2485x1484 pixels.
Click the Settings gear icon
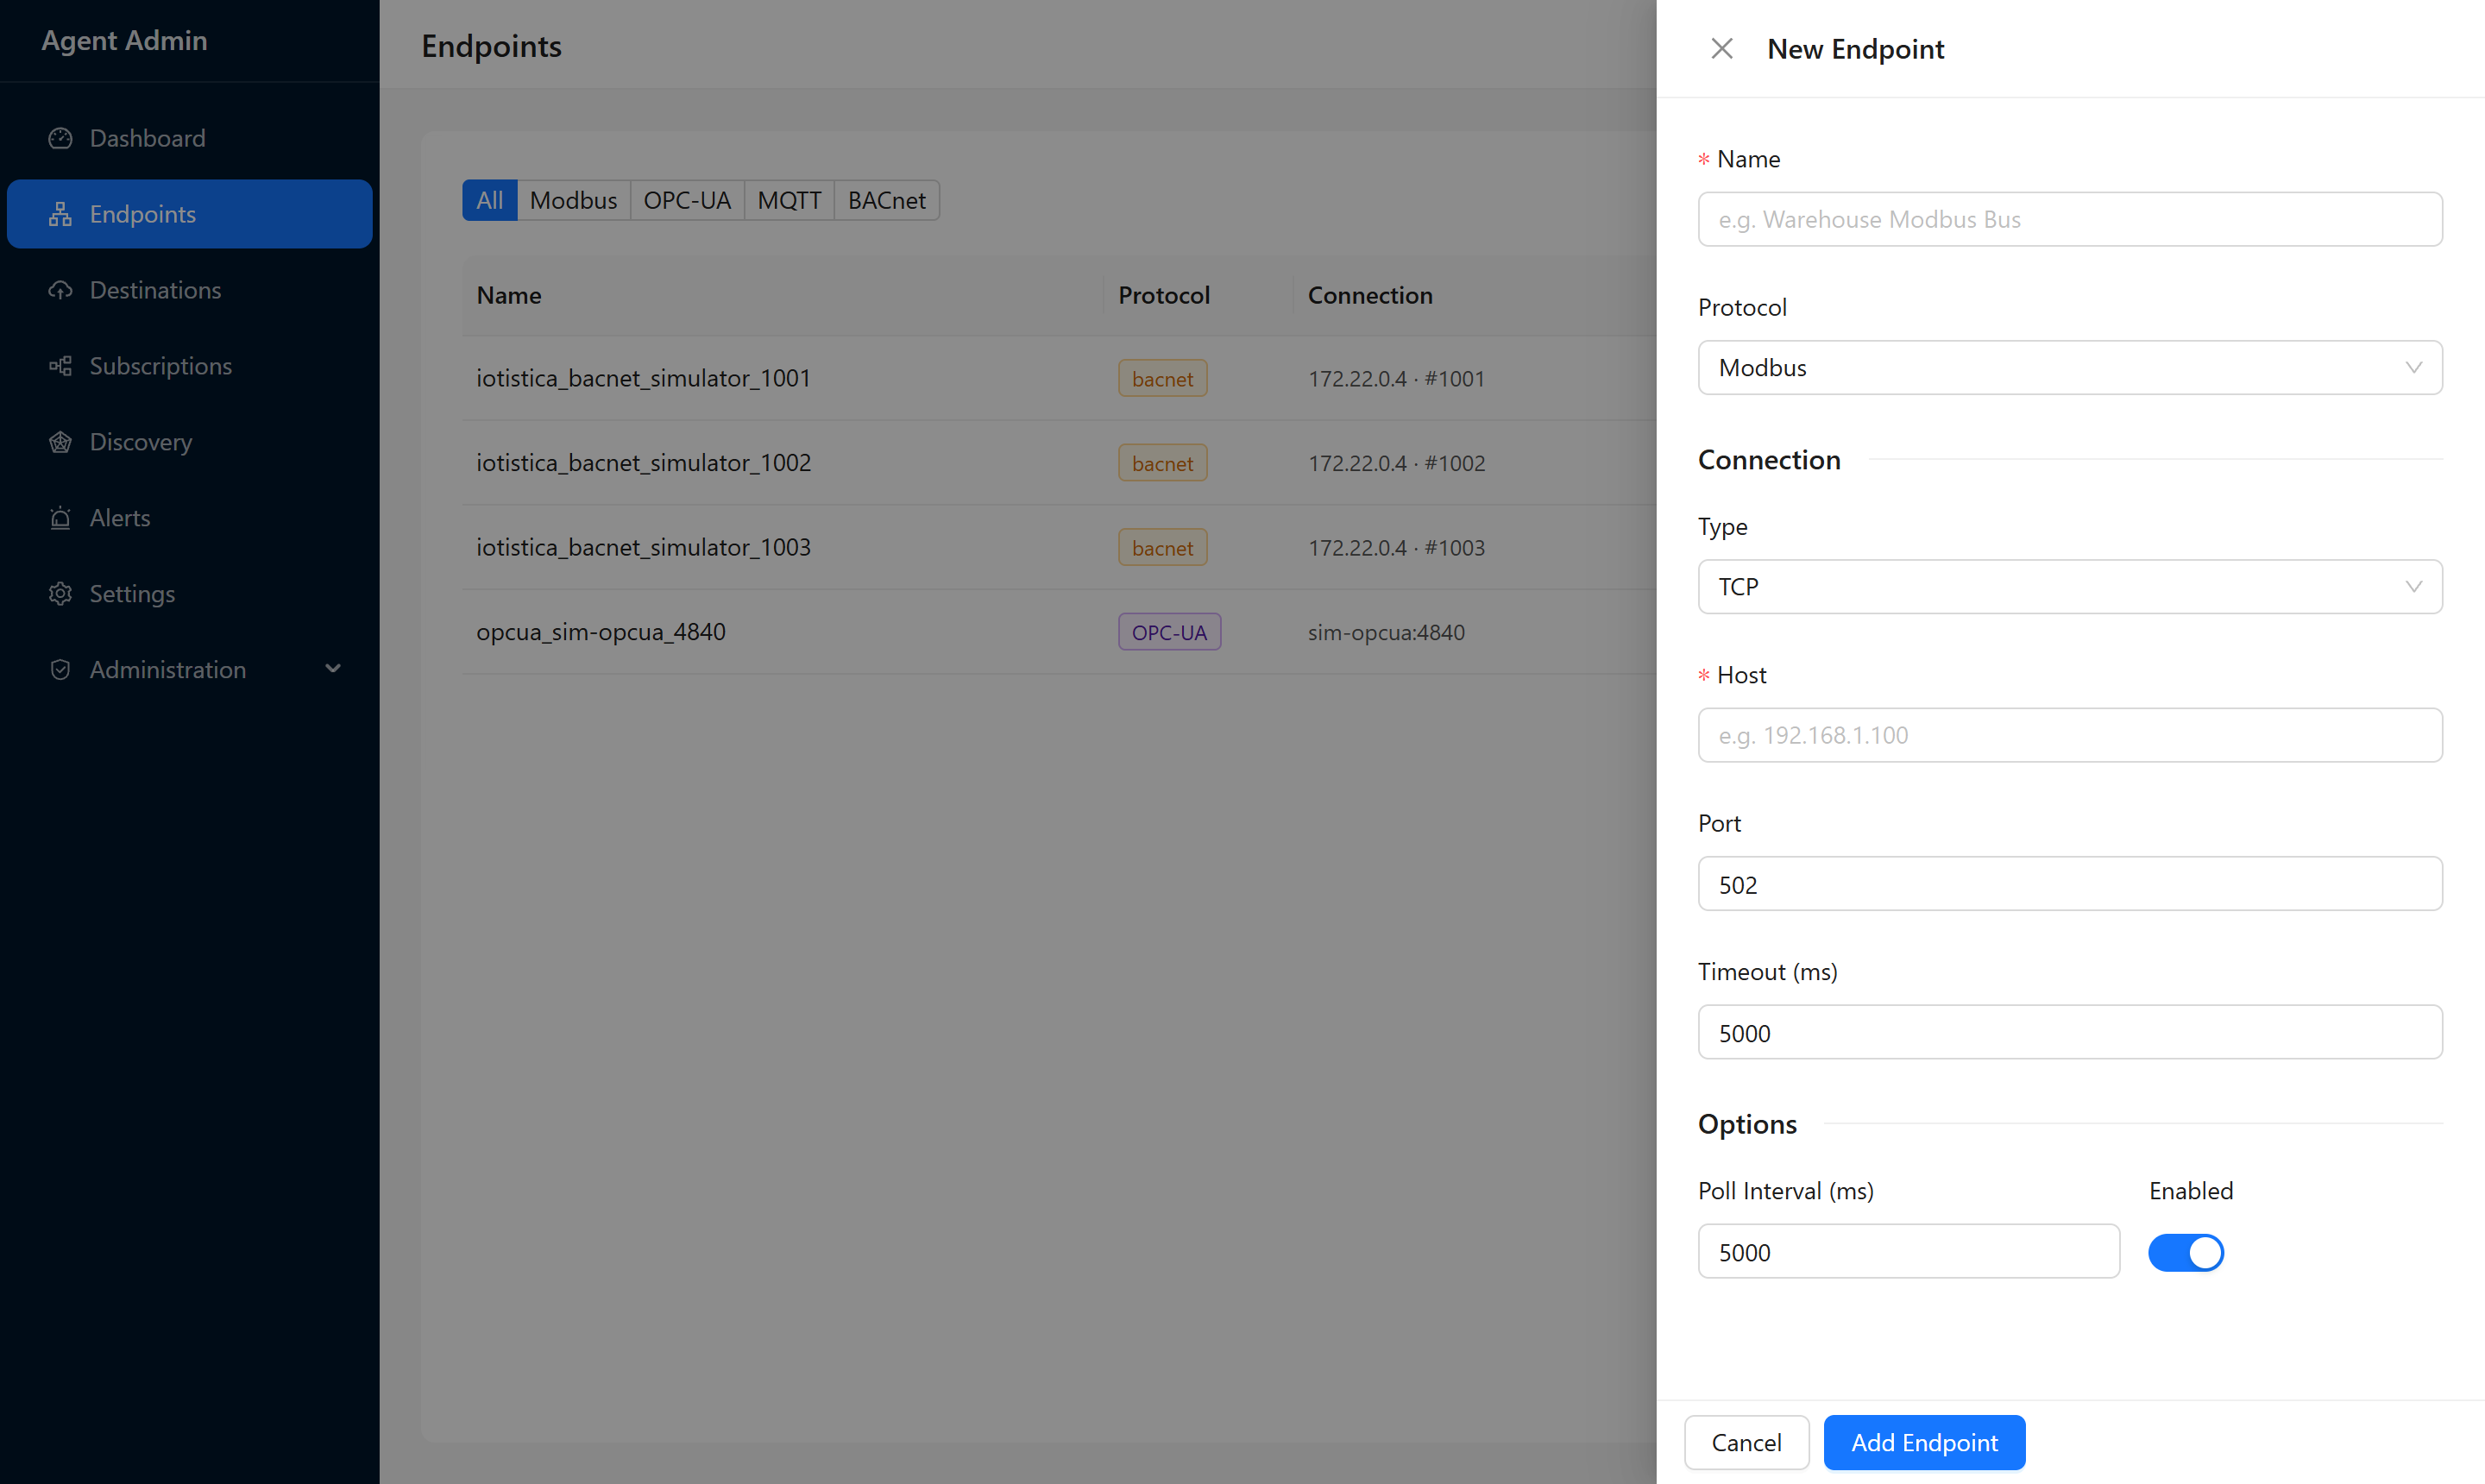[x=60, y=594]
